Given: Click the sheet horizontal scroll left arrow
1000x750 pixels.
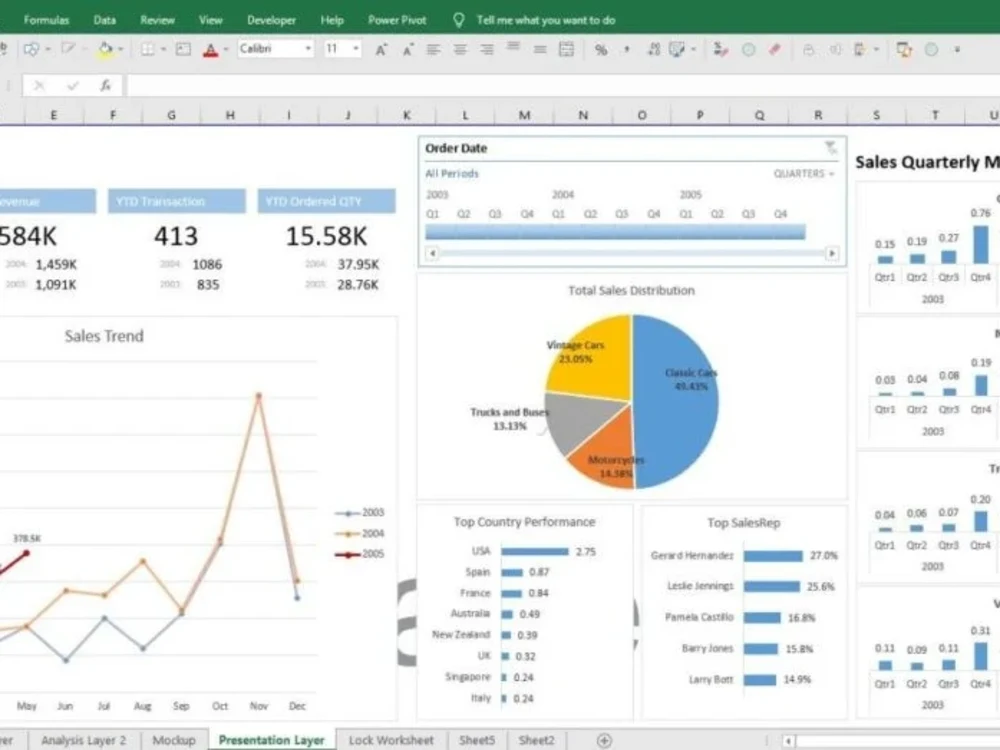Looking at the screenshot, I should pos(788,741).
